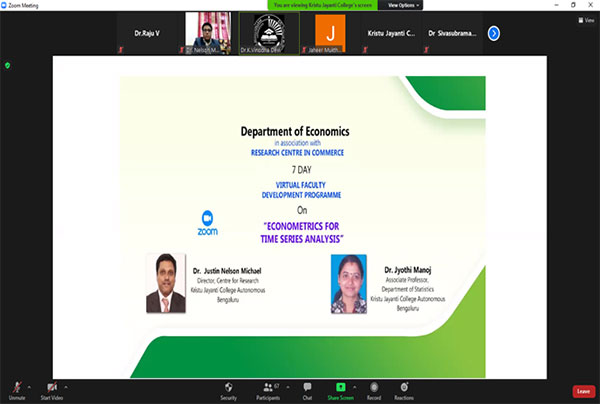Select Dr Sivasubrama... participant tile
Screen dimensions: 600x404
452,33
